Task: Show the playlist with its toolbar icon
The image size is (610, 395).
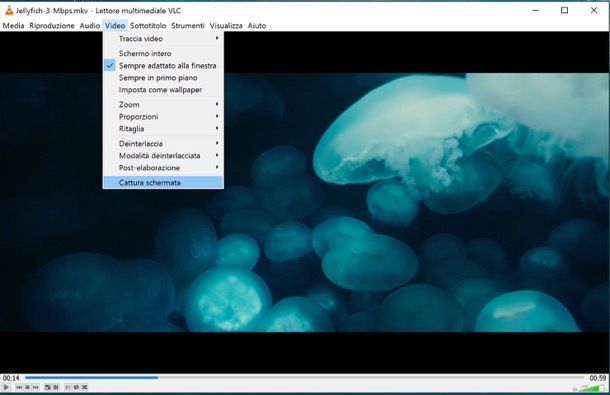Action: pyautogui.click(x=68, y=387)
